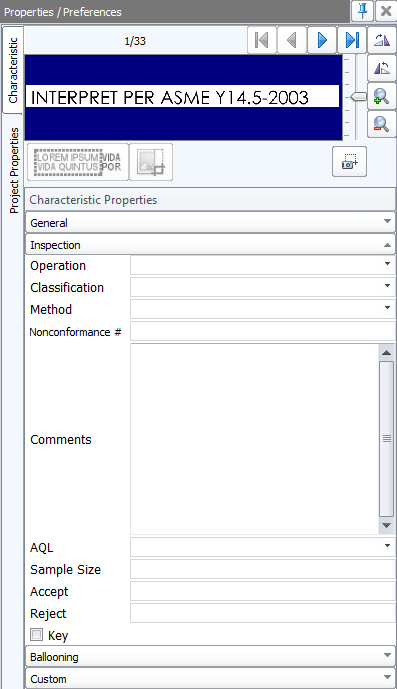Zoom in on characteristic preview

[x=382, y=96]
